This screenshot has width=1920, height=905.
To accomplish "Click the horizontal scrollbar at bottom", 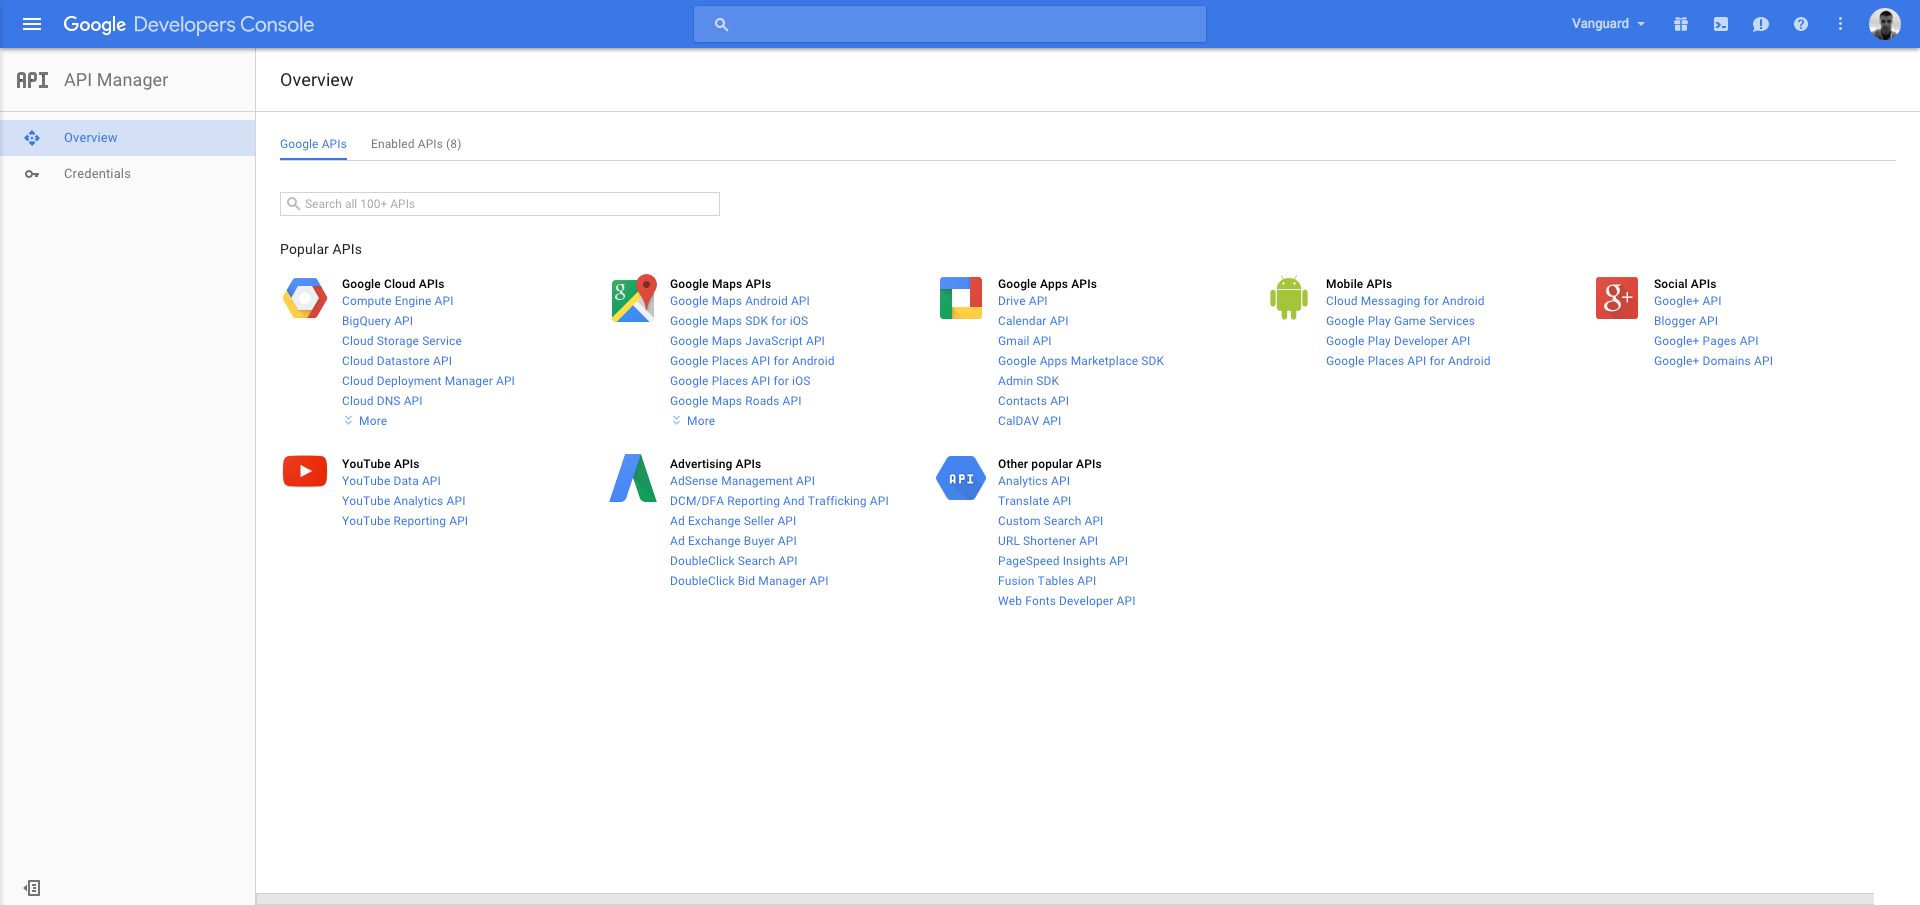I will tap(1065, 899).
